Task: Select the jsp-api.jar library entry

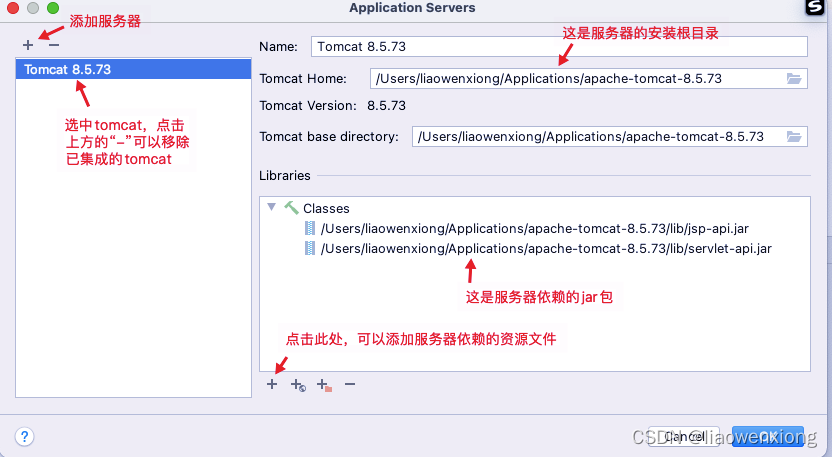Action: [x=534, y=229]
